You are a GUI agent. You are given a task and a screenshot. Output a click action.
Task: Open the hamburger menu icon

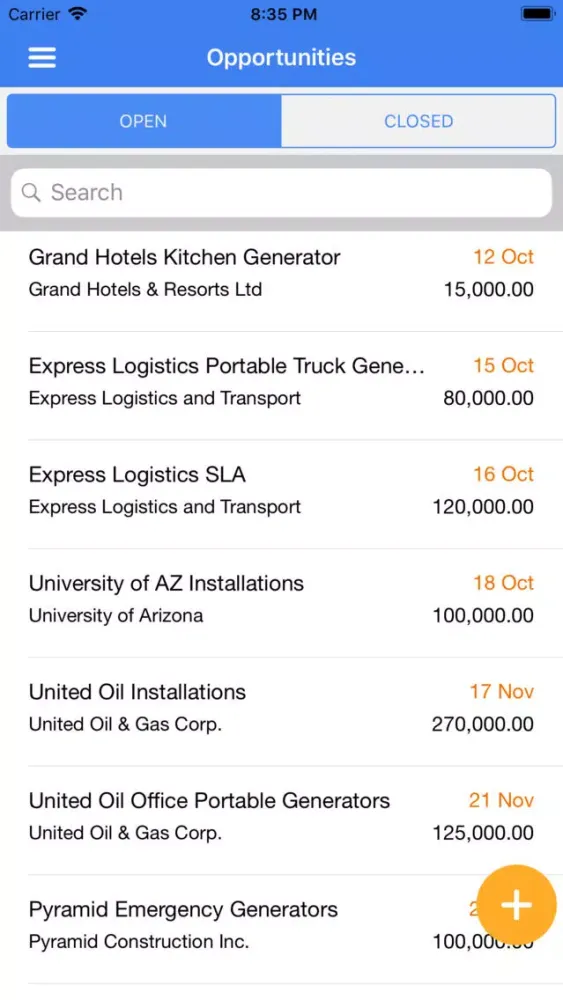pyautogui.click(x=42, y=57)
